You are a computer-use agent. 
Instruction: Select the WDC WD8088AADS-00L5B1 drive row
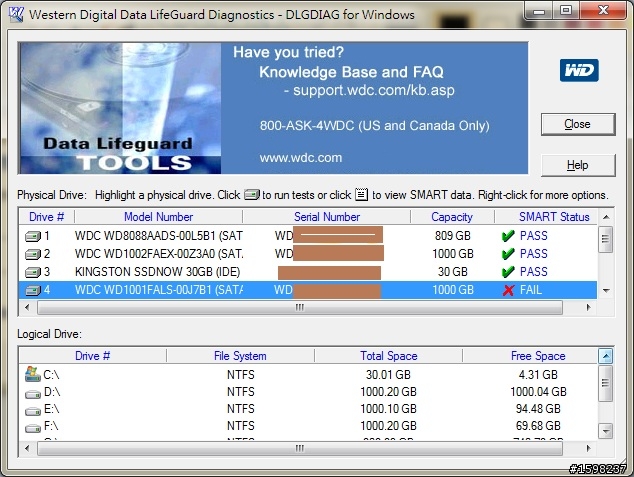308,236
